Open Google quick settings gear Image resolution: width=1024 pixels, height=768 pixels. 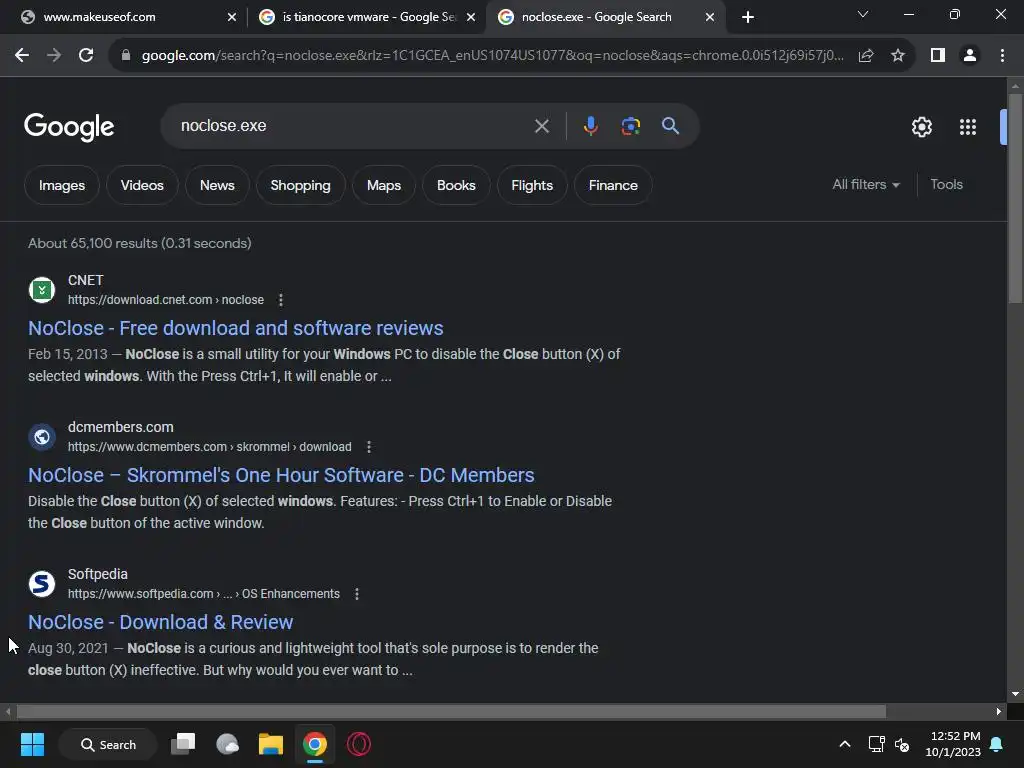click(x=921, y=127)
